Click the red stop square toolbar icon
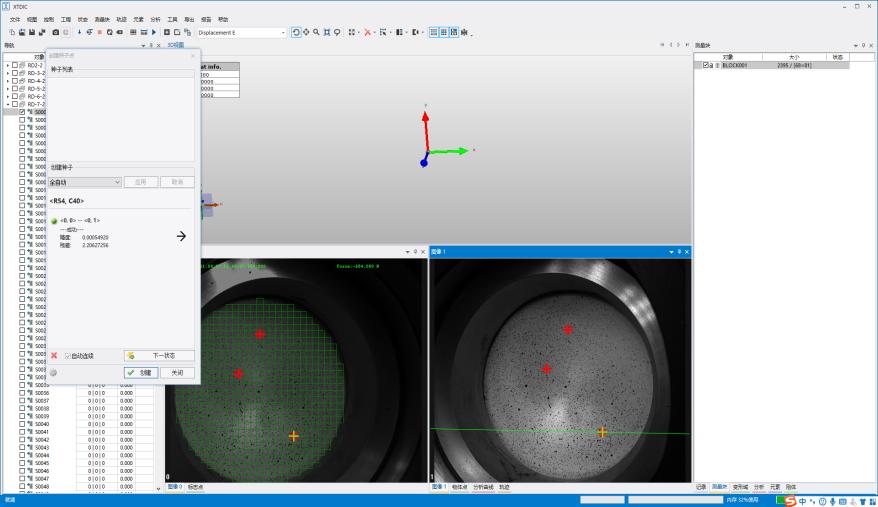This screenshot has width=878, height=507. pos(100,32)
